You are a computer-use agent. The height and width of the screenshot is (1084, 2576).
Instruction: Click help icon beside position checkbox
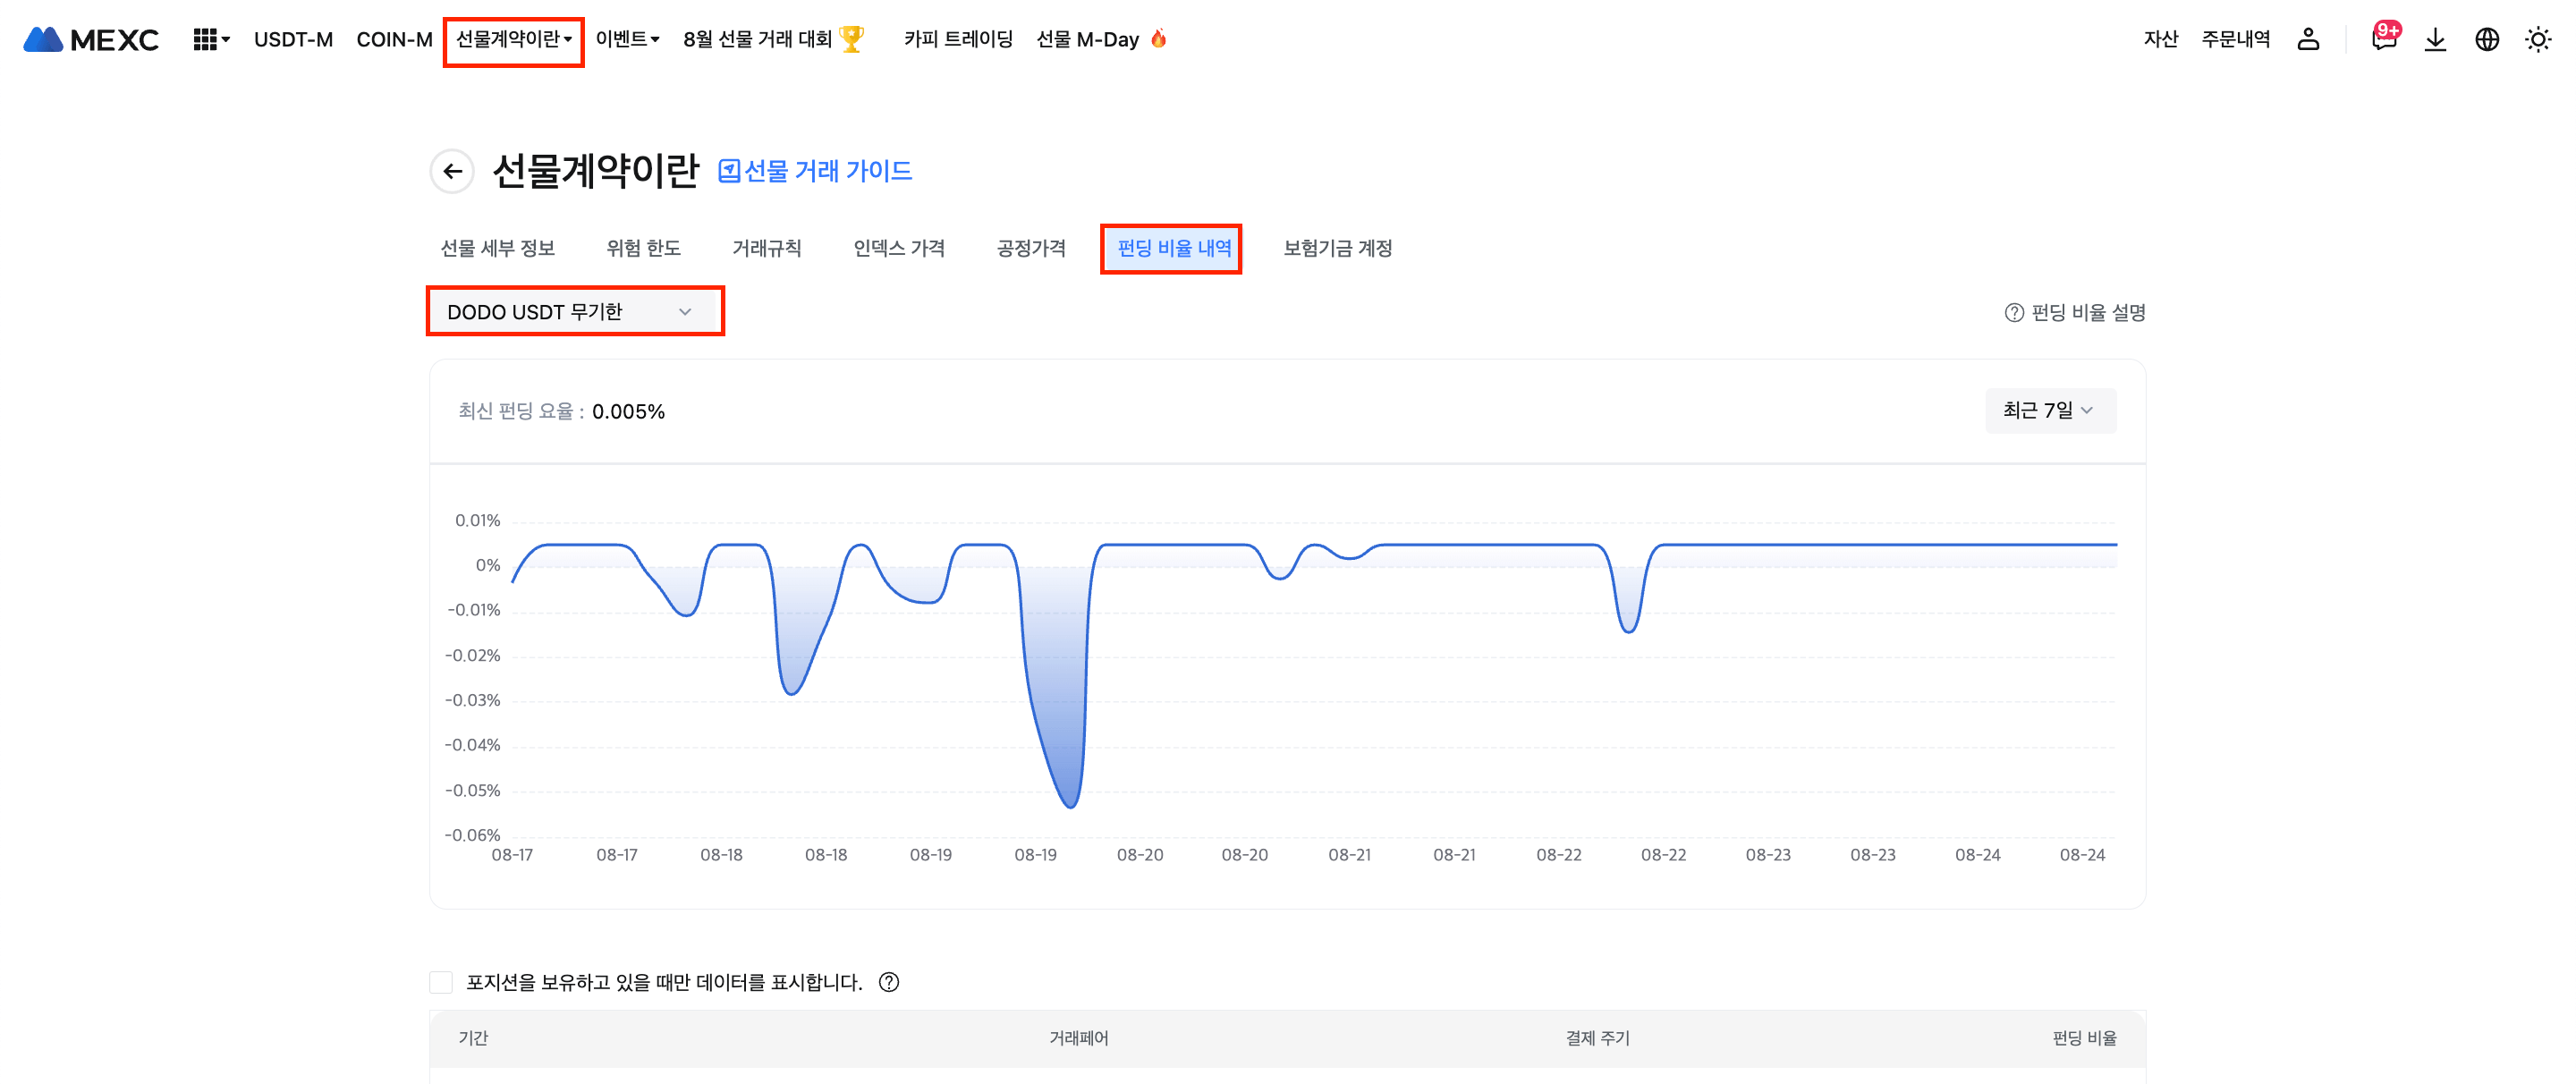pyautogui.click(x=889, y=982)
